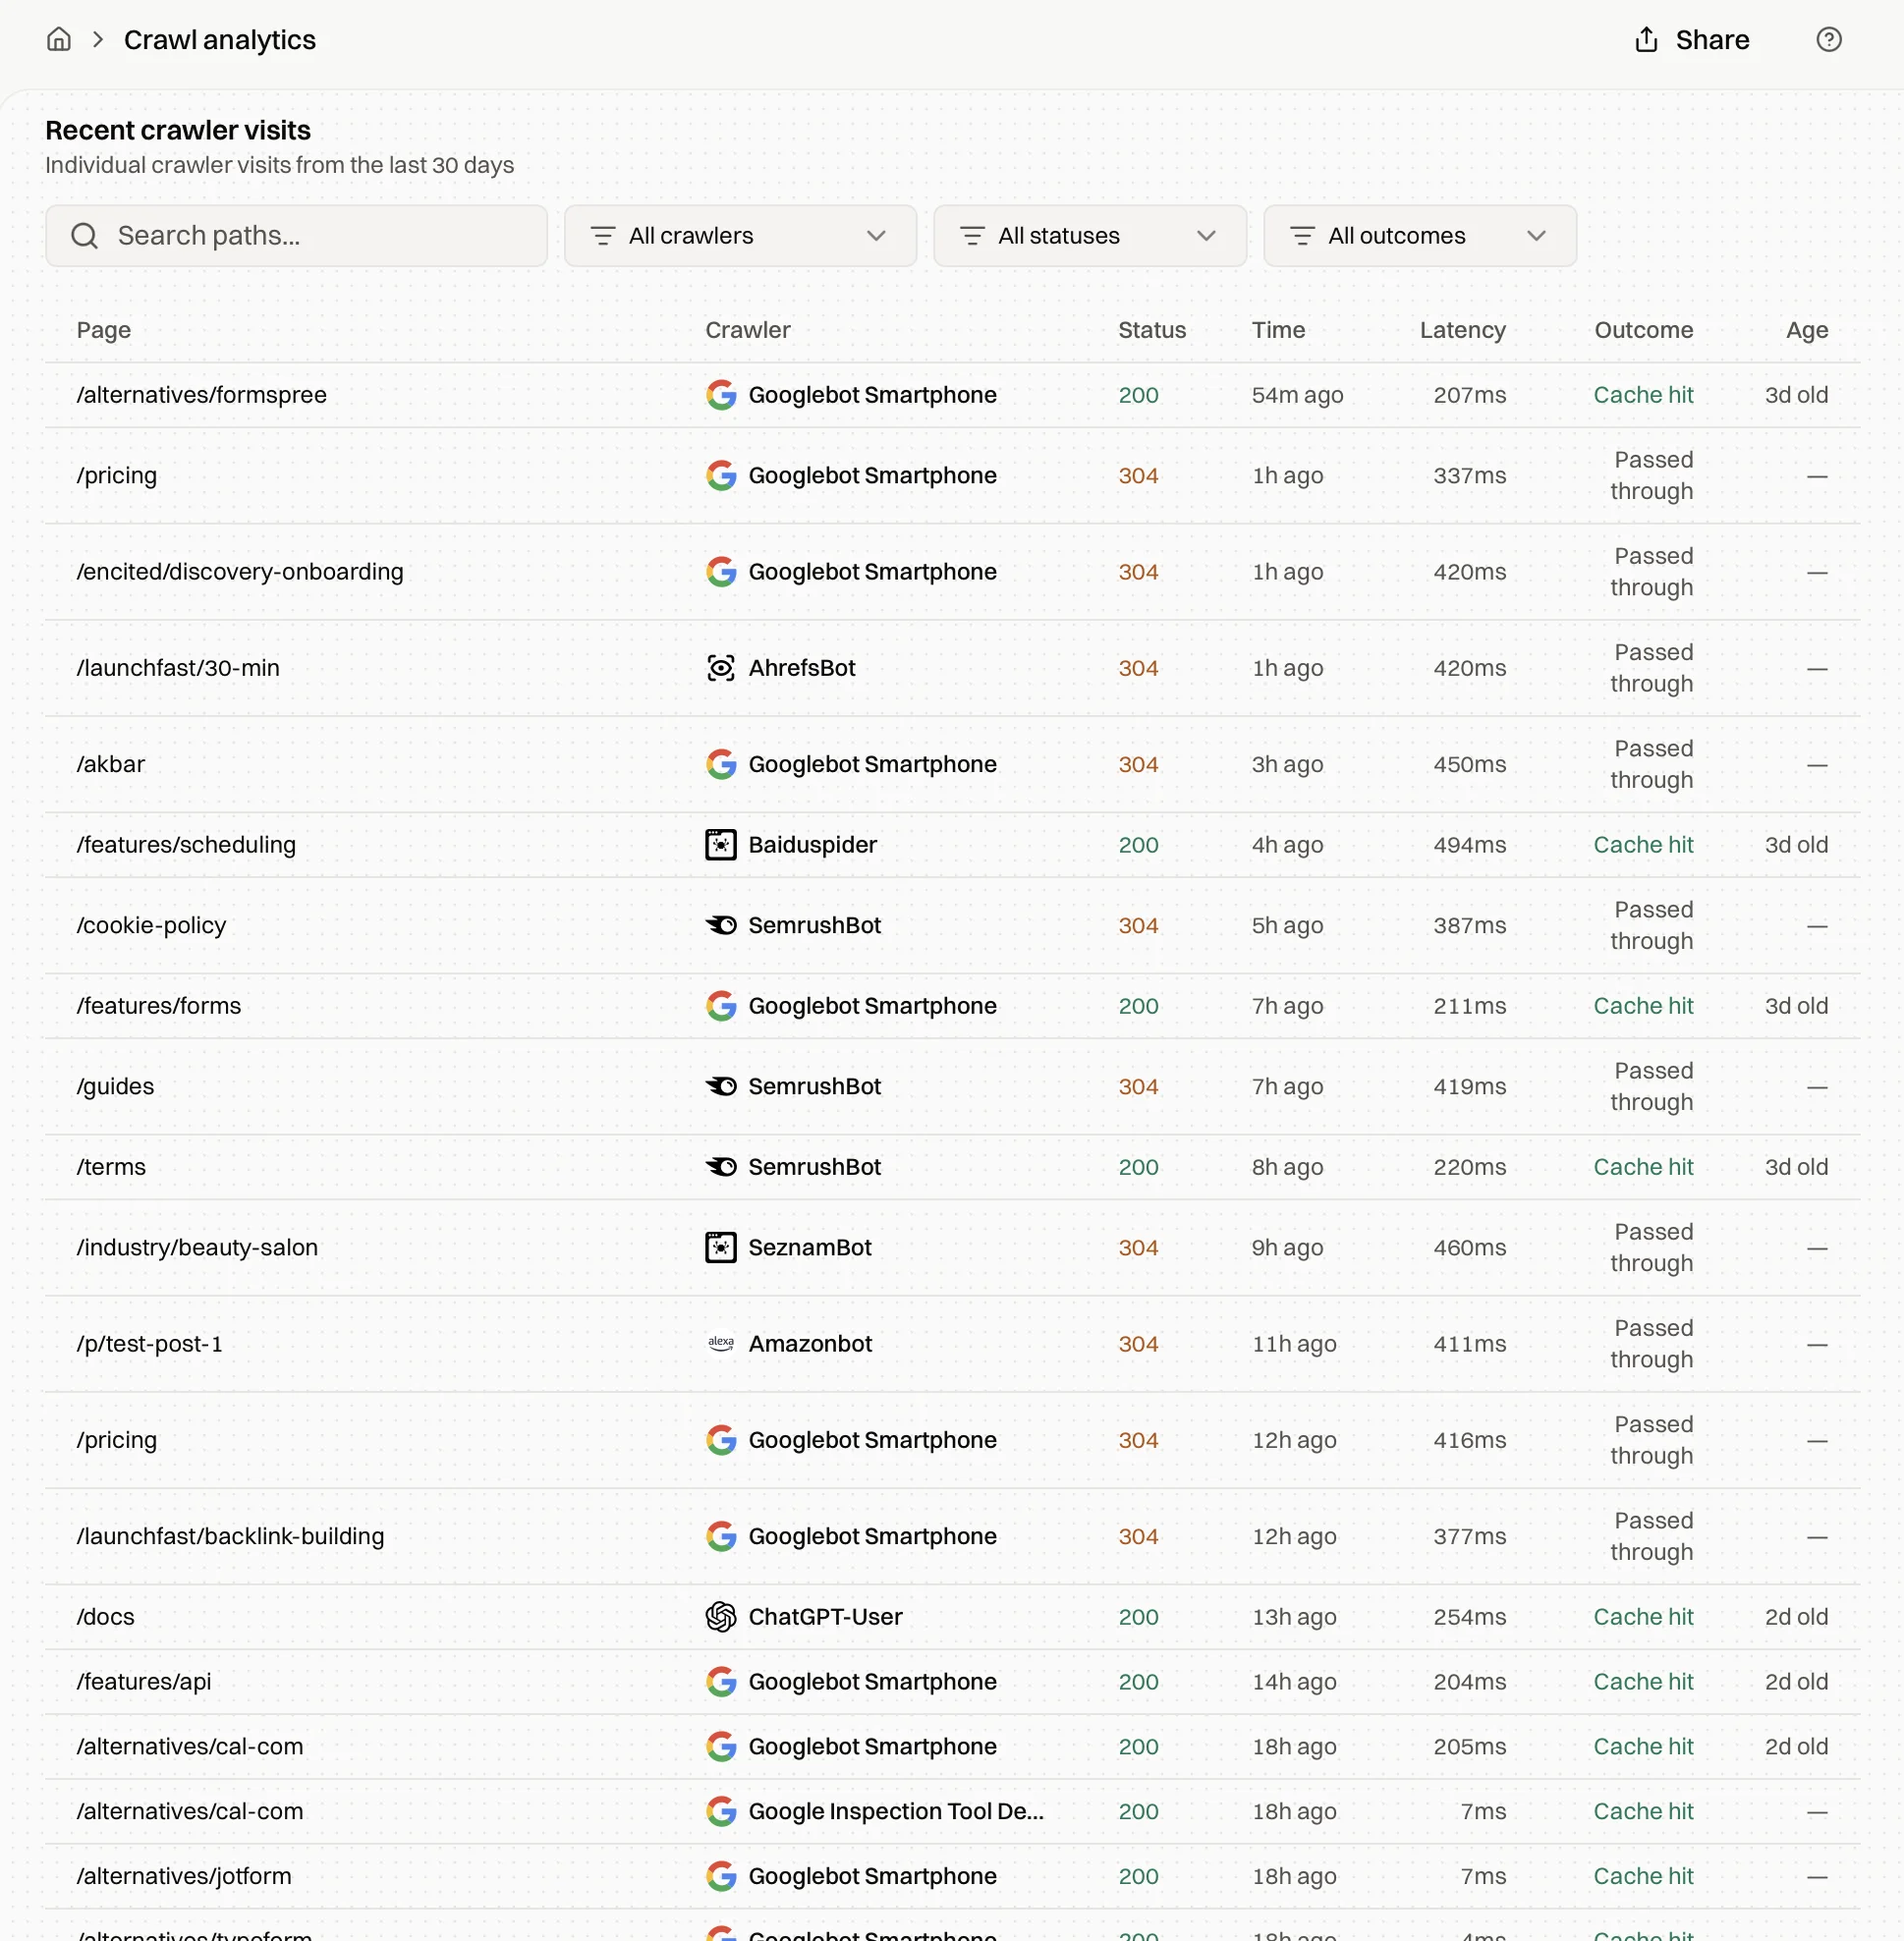Click the Status column header

click(1151, 329)
